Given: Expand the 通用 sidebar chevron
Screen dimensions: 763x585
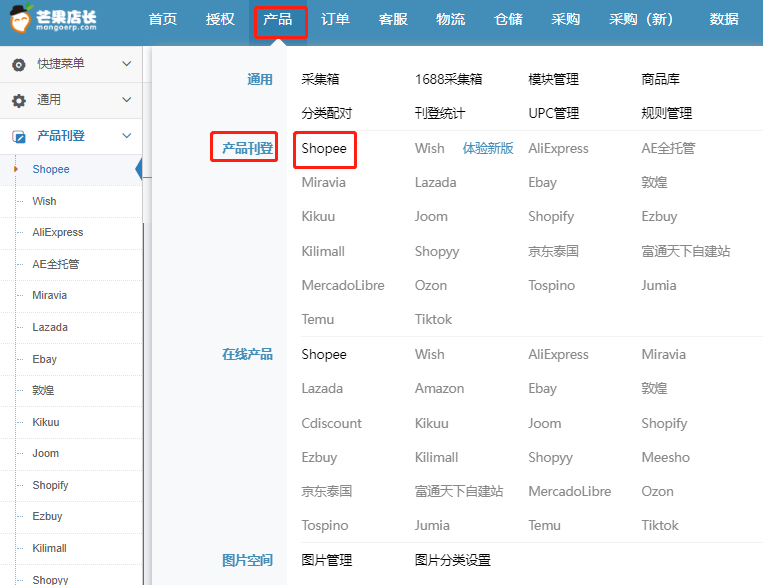Looking at the screenshot, I should tap(127, 100).
